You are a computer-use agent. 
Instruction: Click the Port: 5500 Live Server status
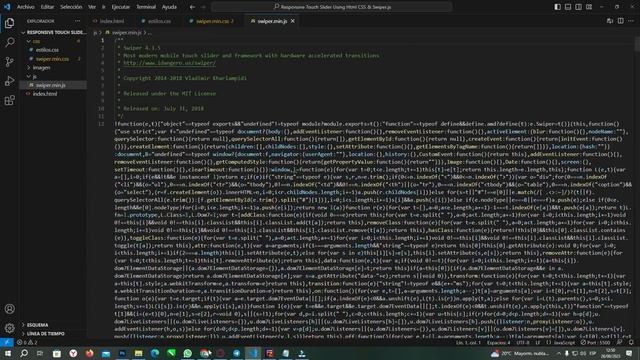(x=596, y=342)
